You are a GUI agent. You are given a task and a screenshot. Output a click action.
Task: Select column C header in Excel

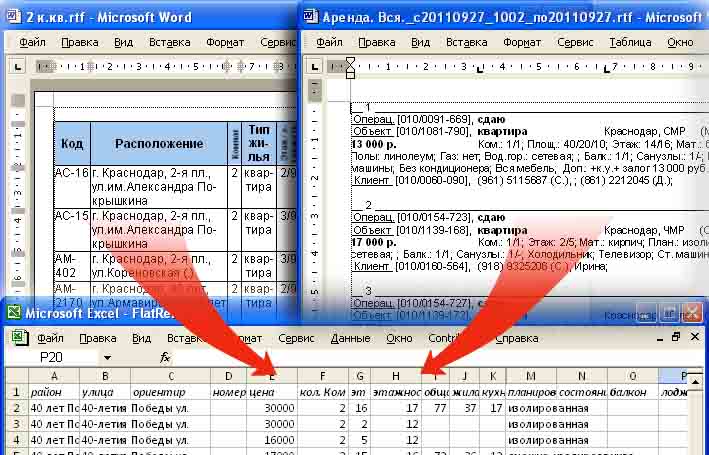pos(171,376)
